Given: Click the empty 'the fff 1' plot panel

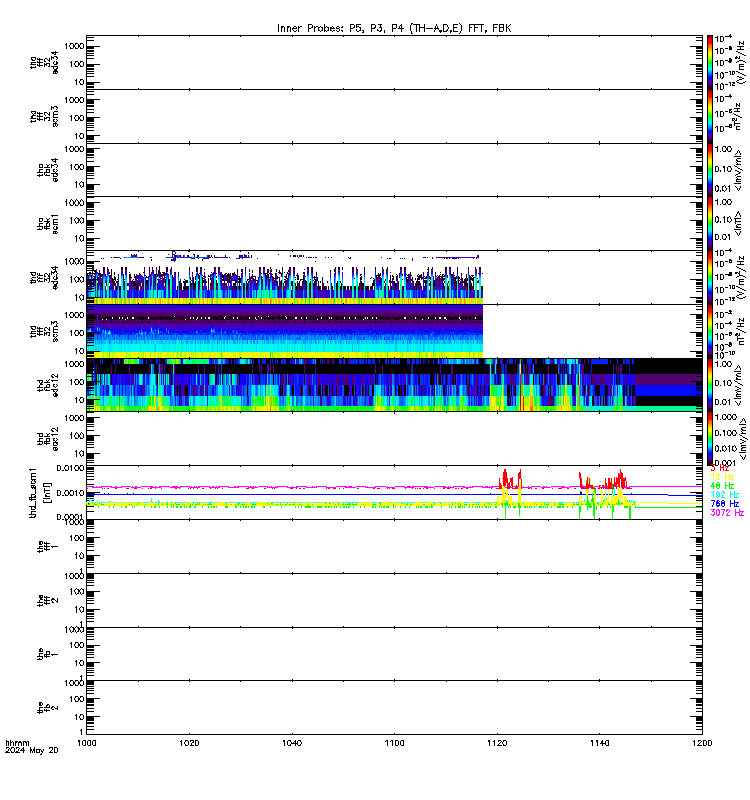Looking at the screenshot, I should click(394, 546).
